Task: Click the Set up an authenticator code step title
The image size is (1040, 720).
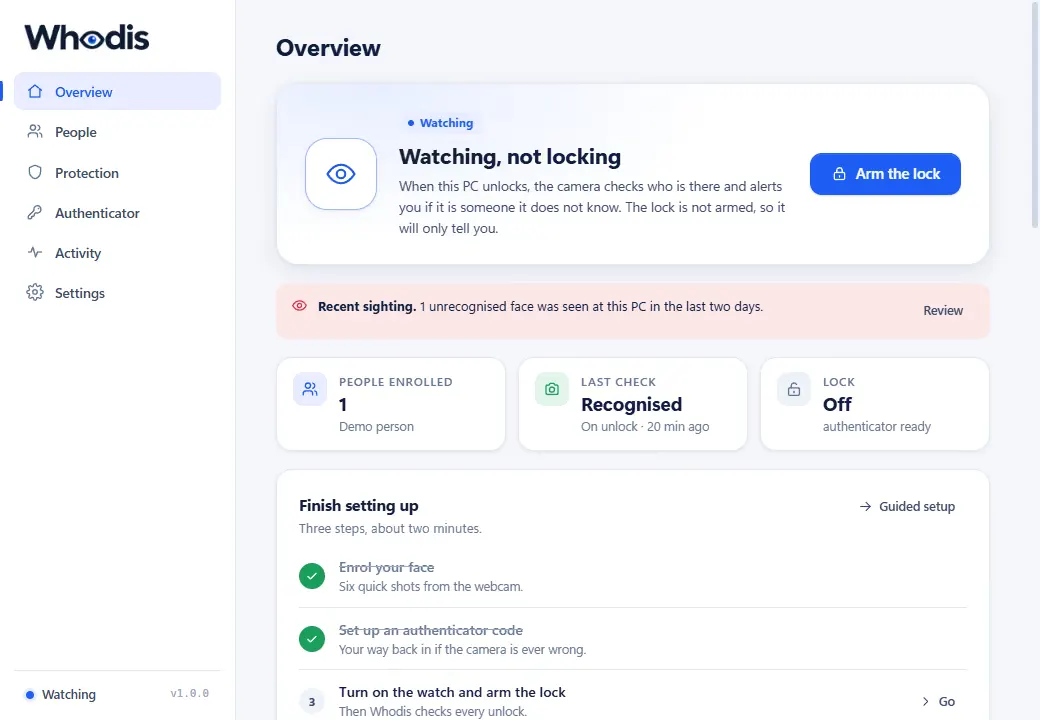Action: [431, 630]
